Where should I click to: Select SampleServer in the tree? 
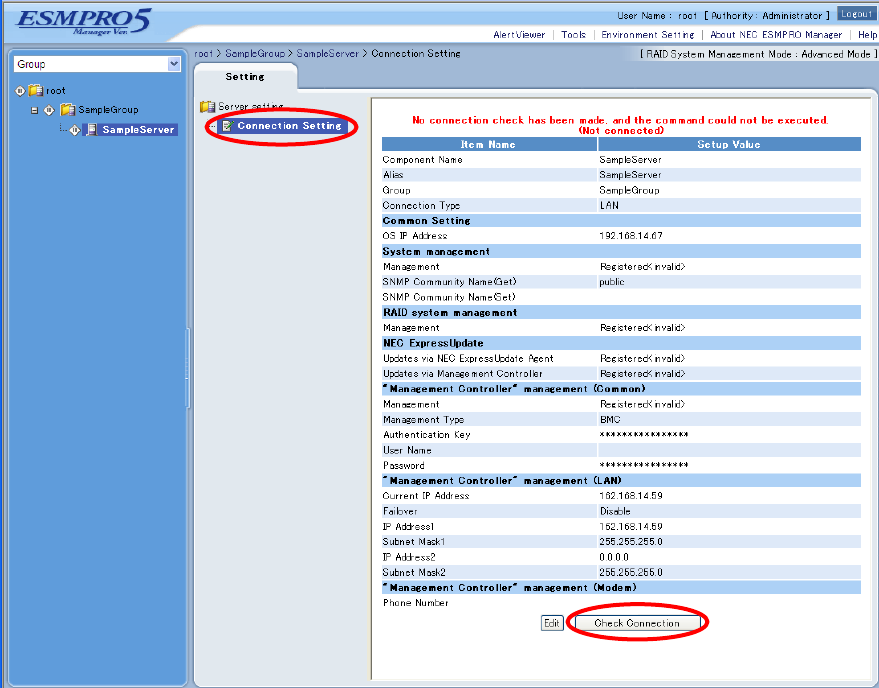(138, 130)
